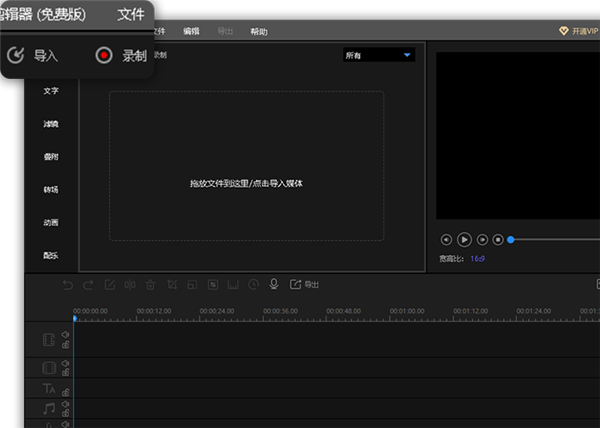Open the 16:9 aspect ratio selector
Image resolution: width=600 pixels, height=428 pixels.
pos(478,258)
